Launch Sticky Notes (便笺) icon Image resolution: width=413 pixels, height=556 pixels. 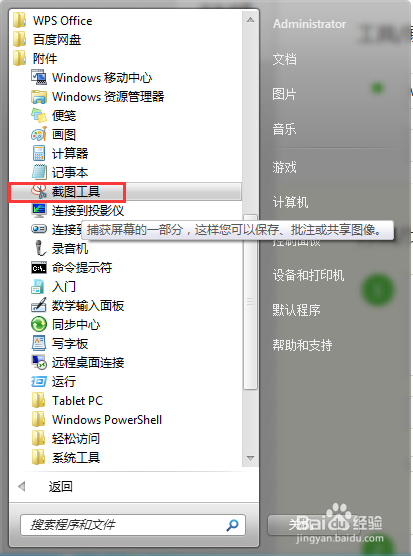[39, 115]
